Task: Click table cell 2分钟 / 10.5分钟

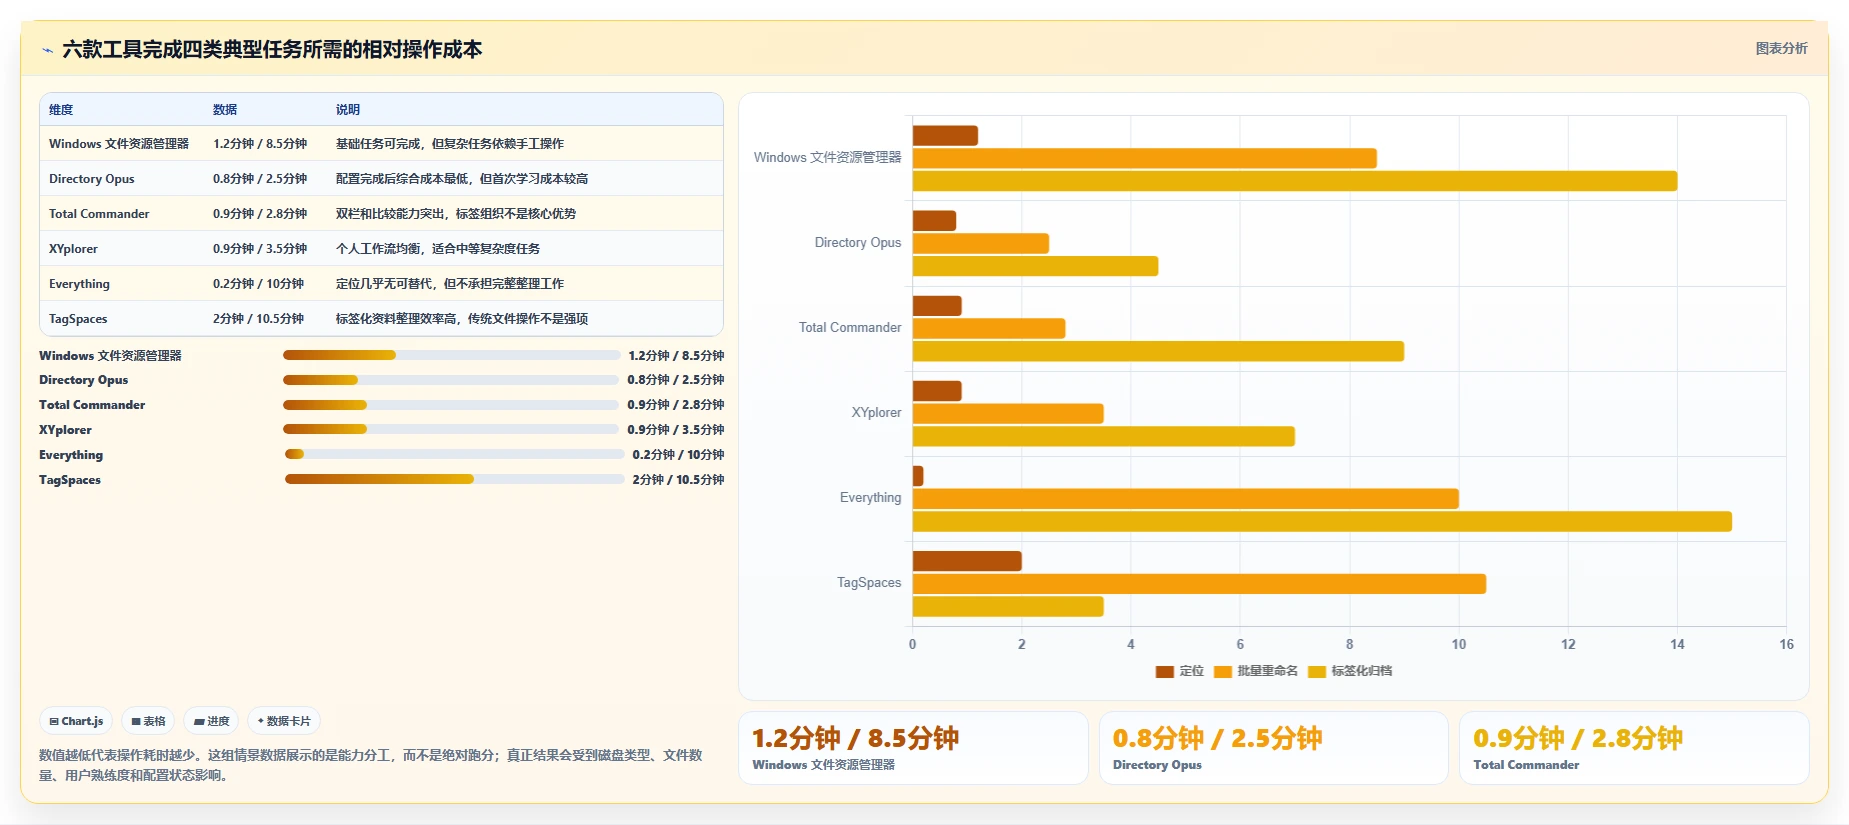Action: click(258, 319)
